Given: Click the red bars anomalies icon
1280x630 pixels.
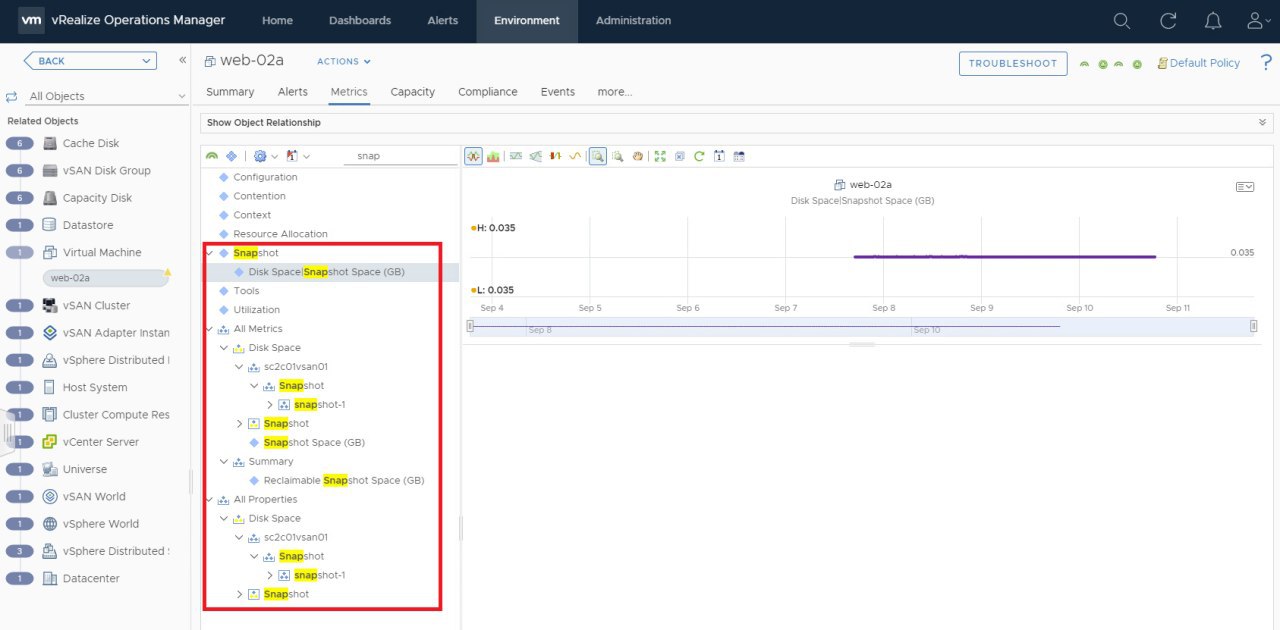Looking at the screenshot, I should 555,156.
